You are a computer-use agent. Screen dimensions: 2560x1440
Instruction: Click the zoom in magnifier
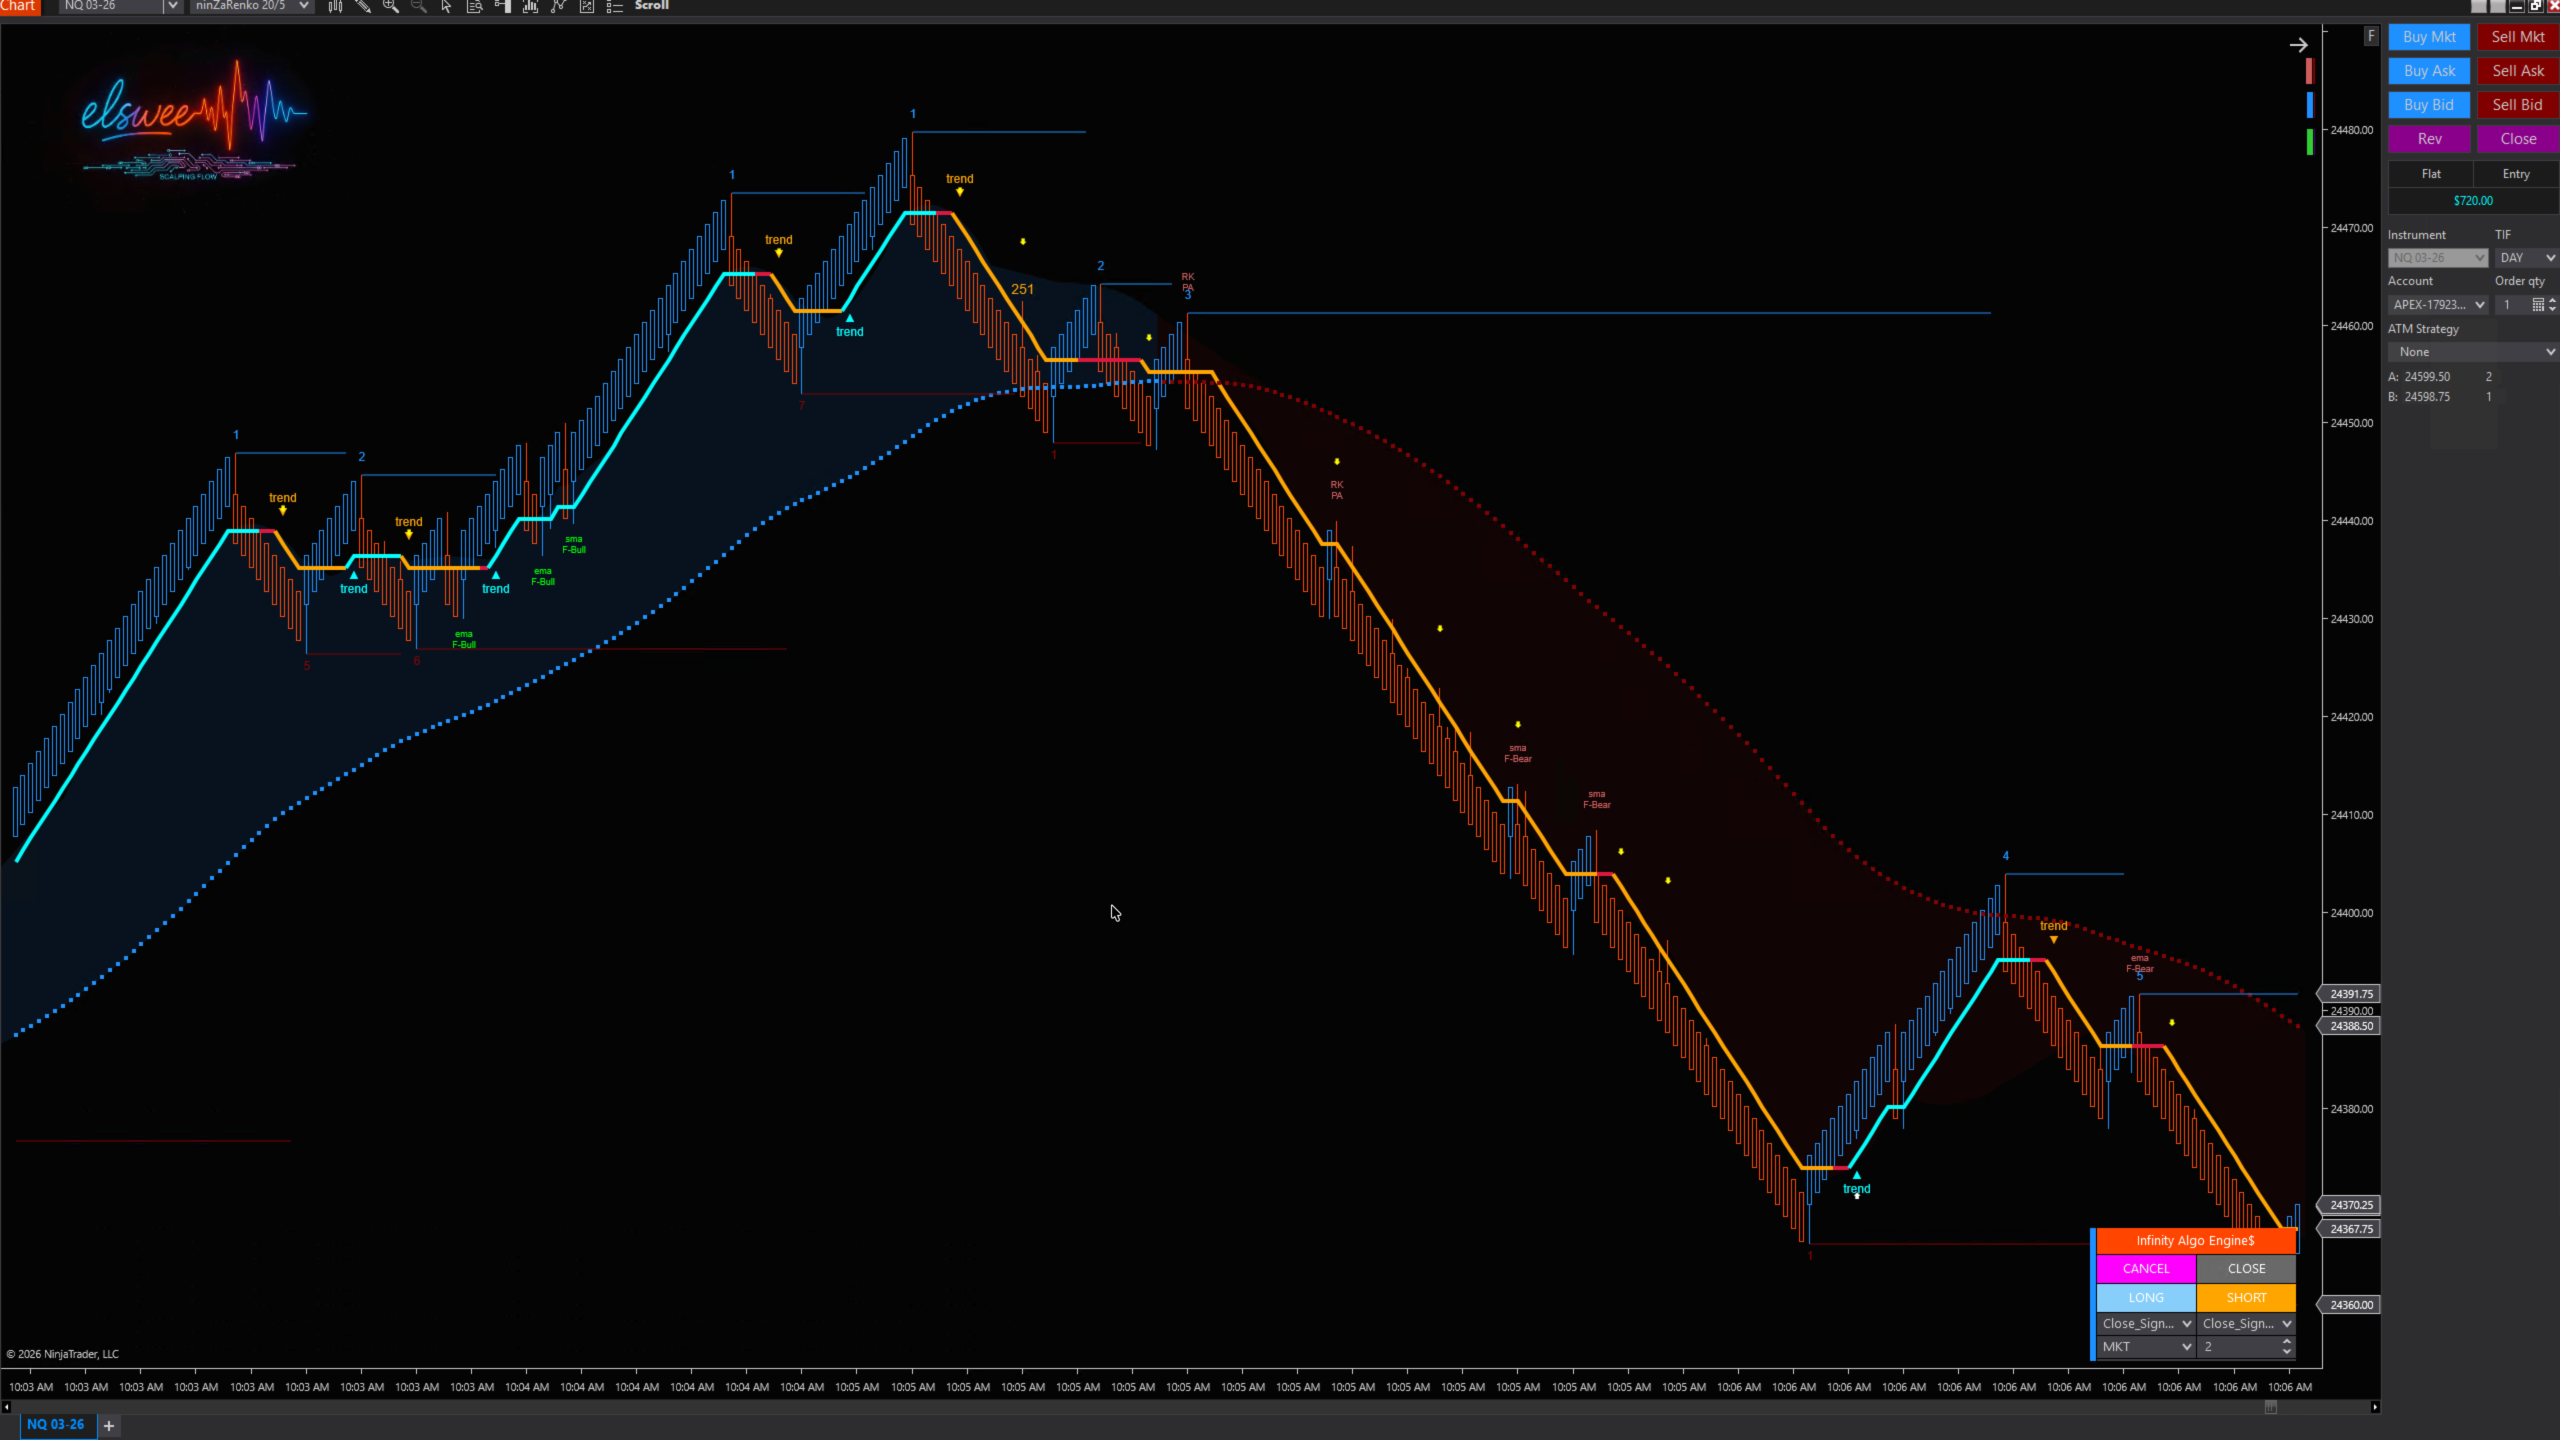tap(391, 6)
